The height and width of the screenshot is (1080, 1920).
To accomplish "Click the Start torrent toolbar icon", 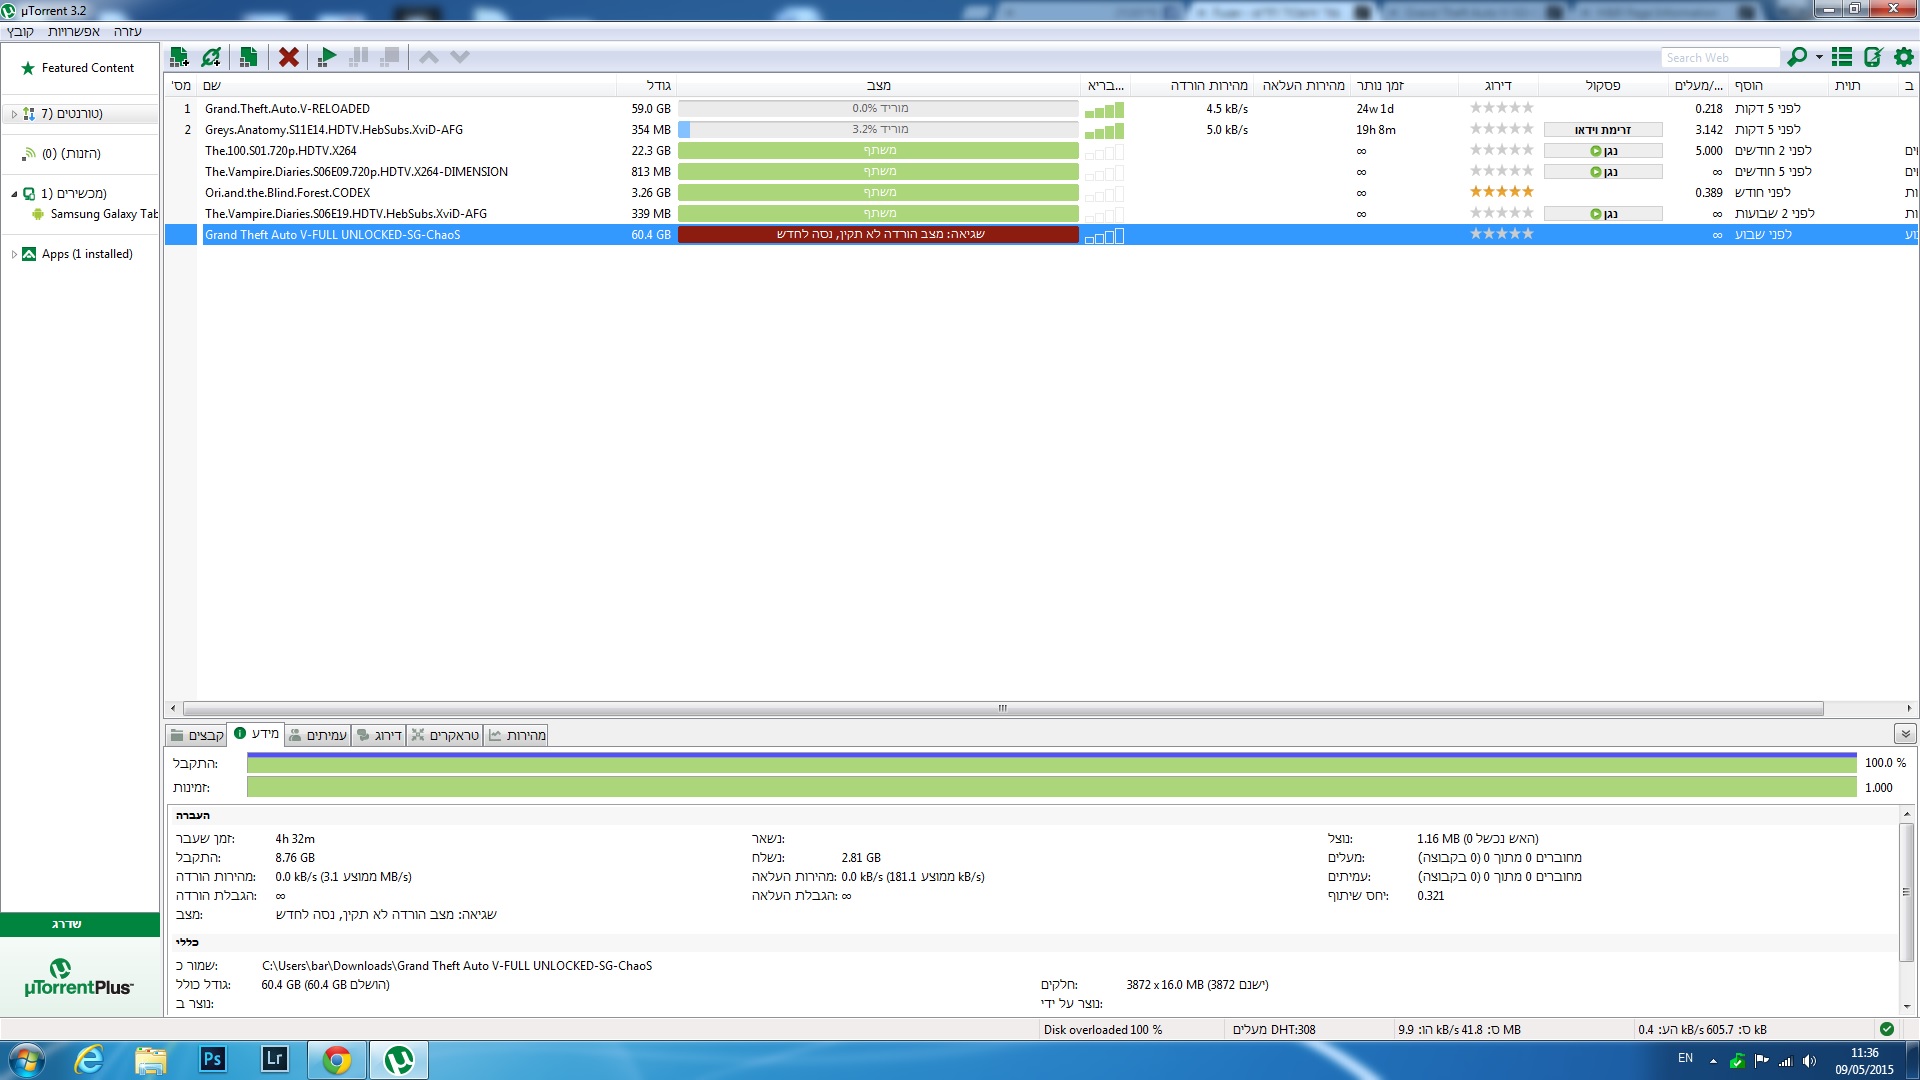I will [327, 57].
